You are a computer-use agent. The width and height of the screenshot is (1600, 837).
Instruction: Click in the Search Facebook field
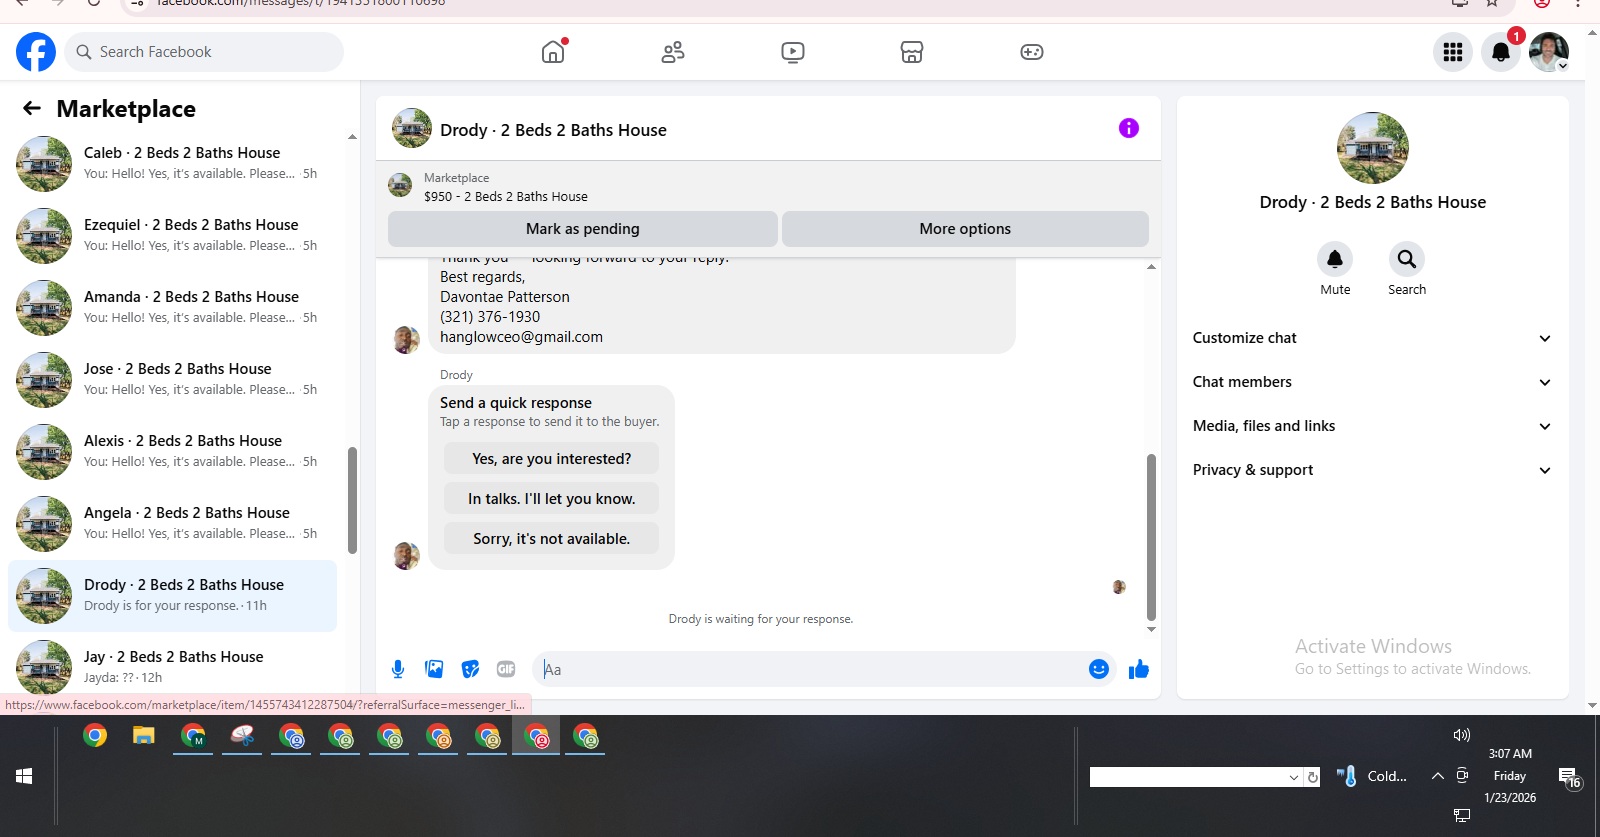coord(204,52)
